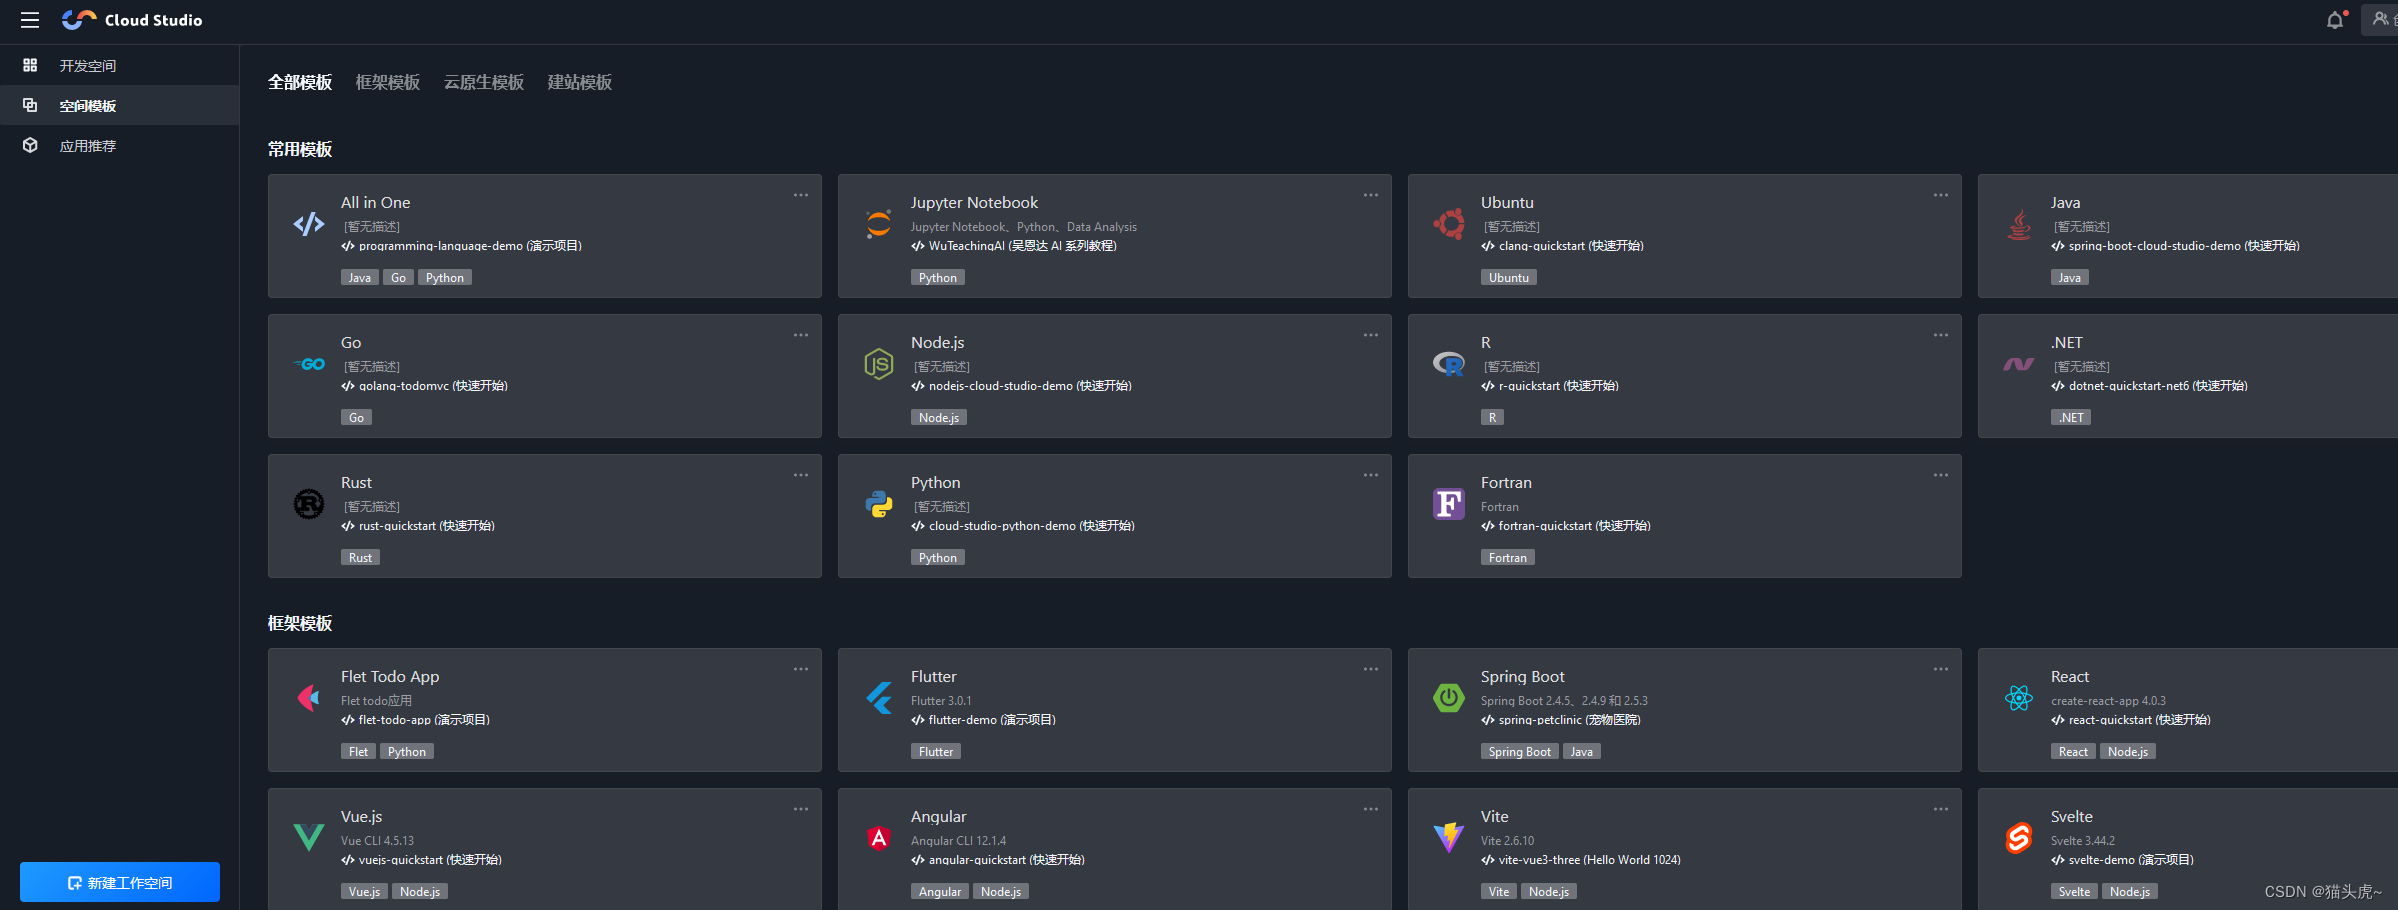
Task: Click the R language logo icon
Action: click(x=1449, y=364)
